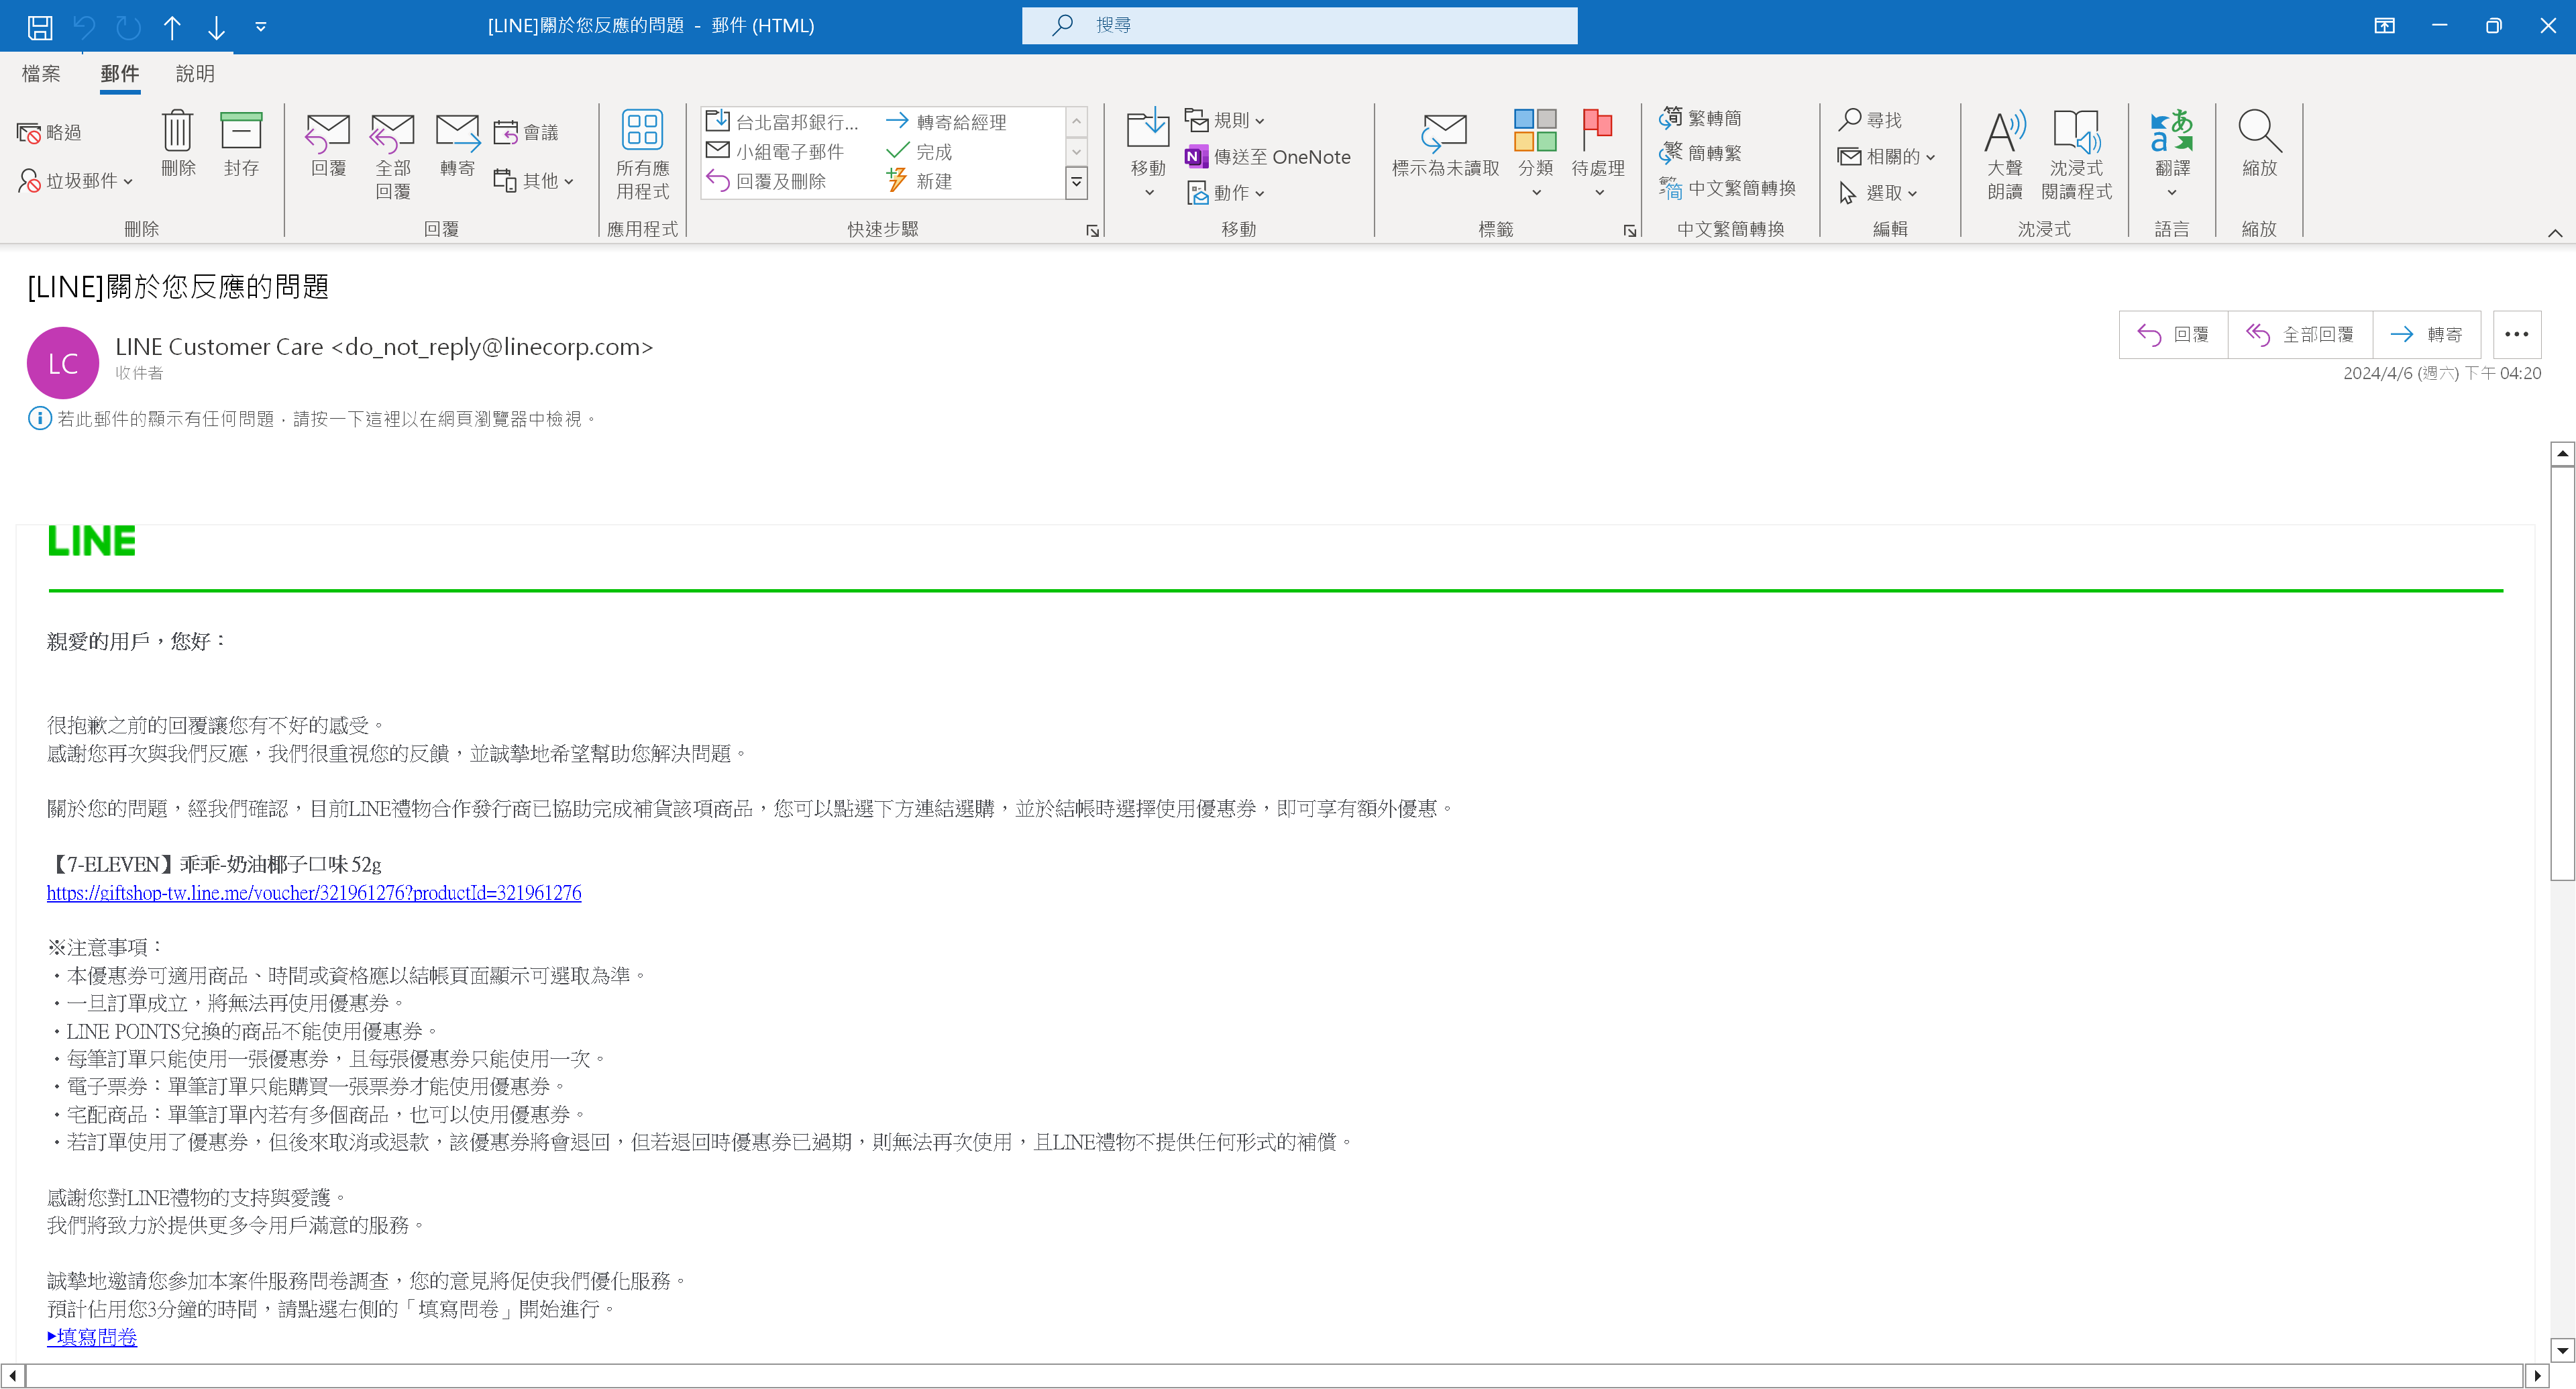This screenshot has height=1389, width=2576.
Task: Switch to the 郵件 tab
Action: click(120, 73)
